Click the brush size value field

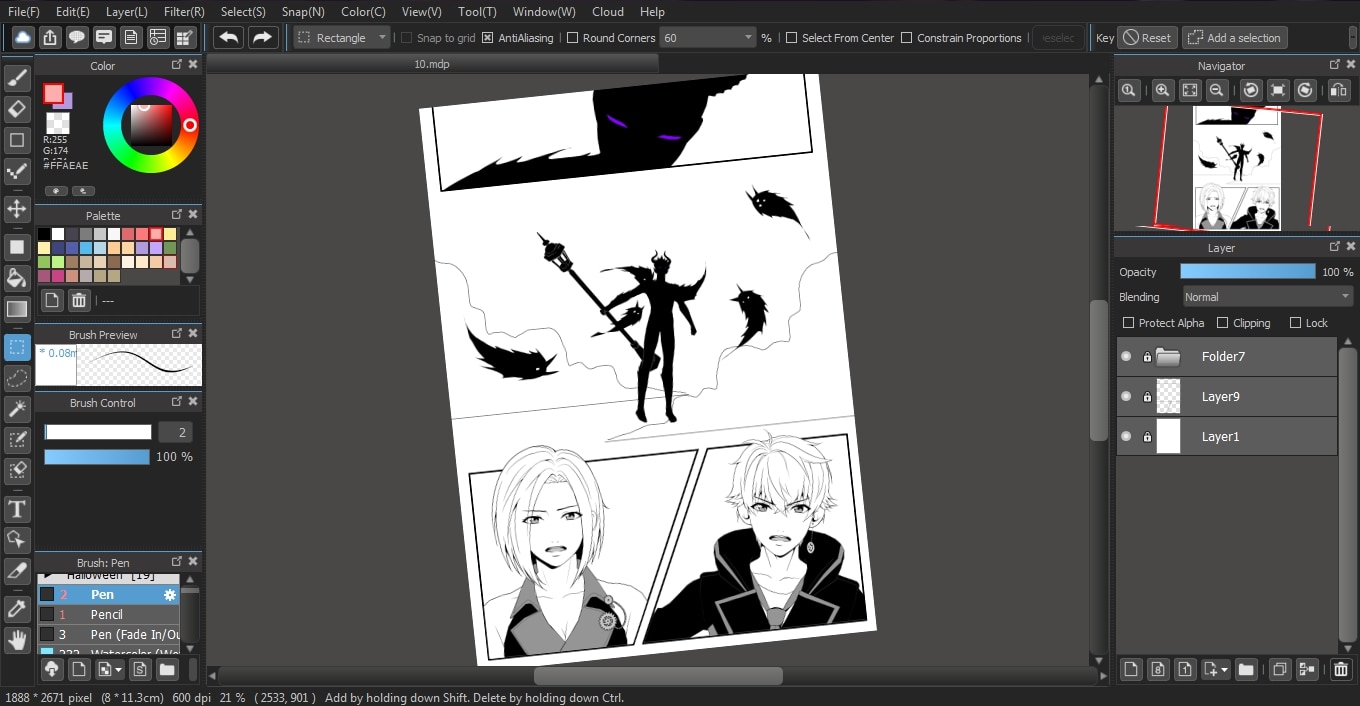(x=175, y=432)
